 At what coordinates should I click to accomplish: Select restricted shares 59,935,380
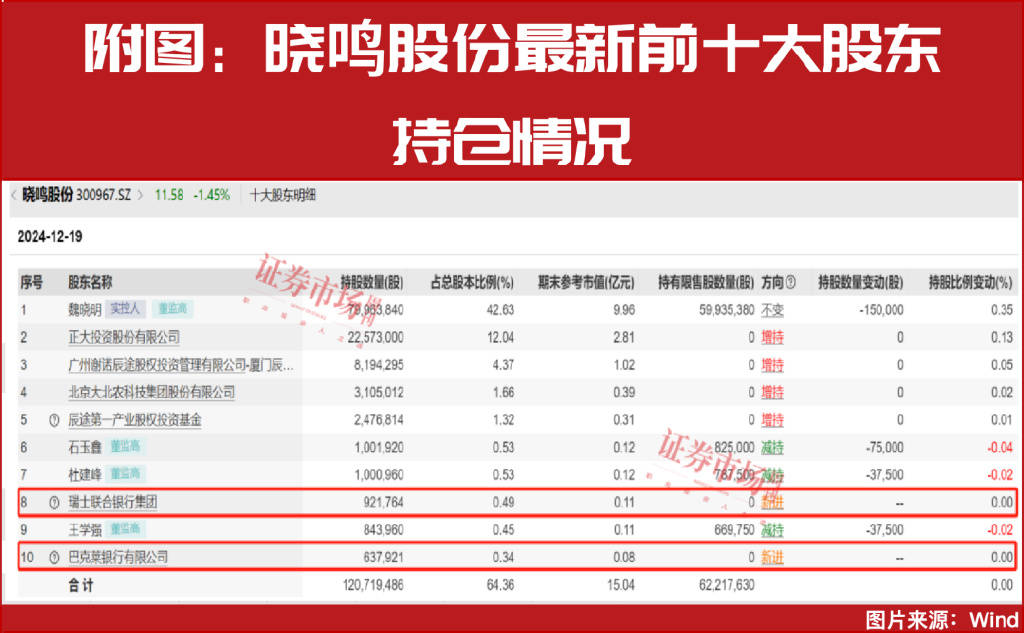click(x=726, y=310)
